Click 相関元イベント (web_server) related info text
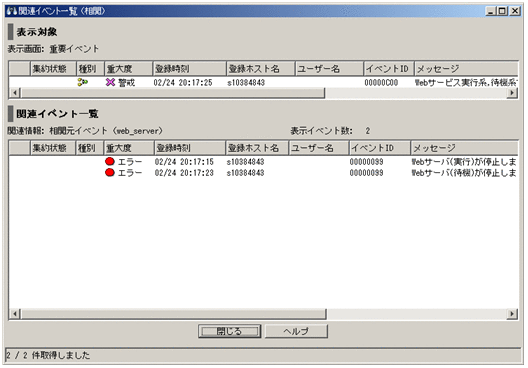 (106, 131)
